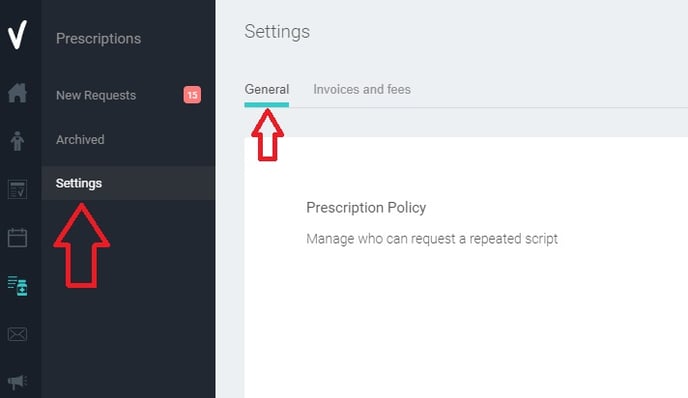Click the Settings page title
688x398 pixels.
pyautogui.click(x=277, y=32)
